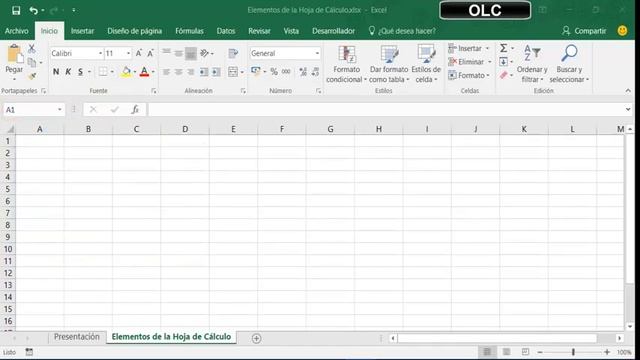
Task: Increase font size with larger A
Action: [138, 53]
